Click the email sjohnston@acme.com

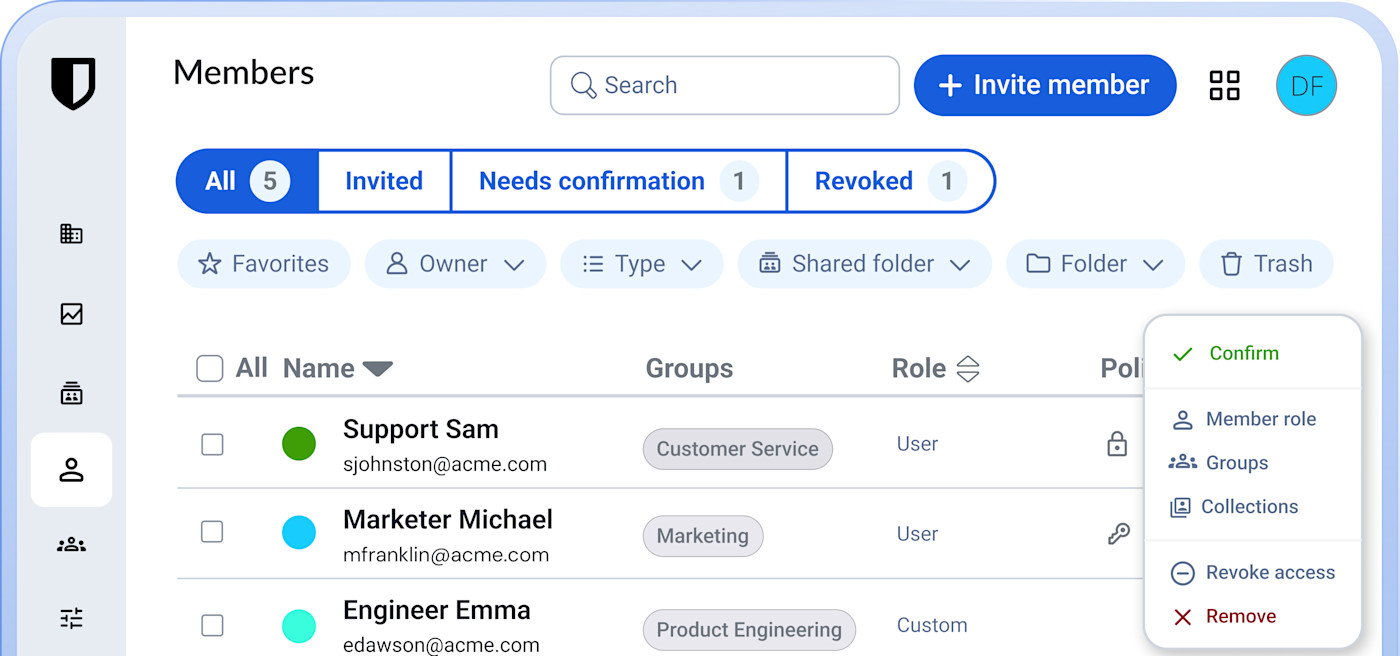445,464
